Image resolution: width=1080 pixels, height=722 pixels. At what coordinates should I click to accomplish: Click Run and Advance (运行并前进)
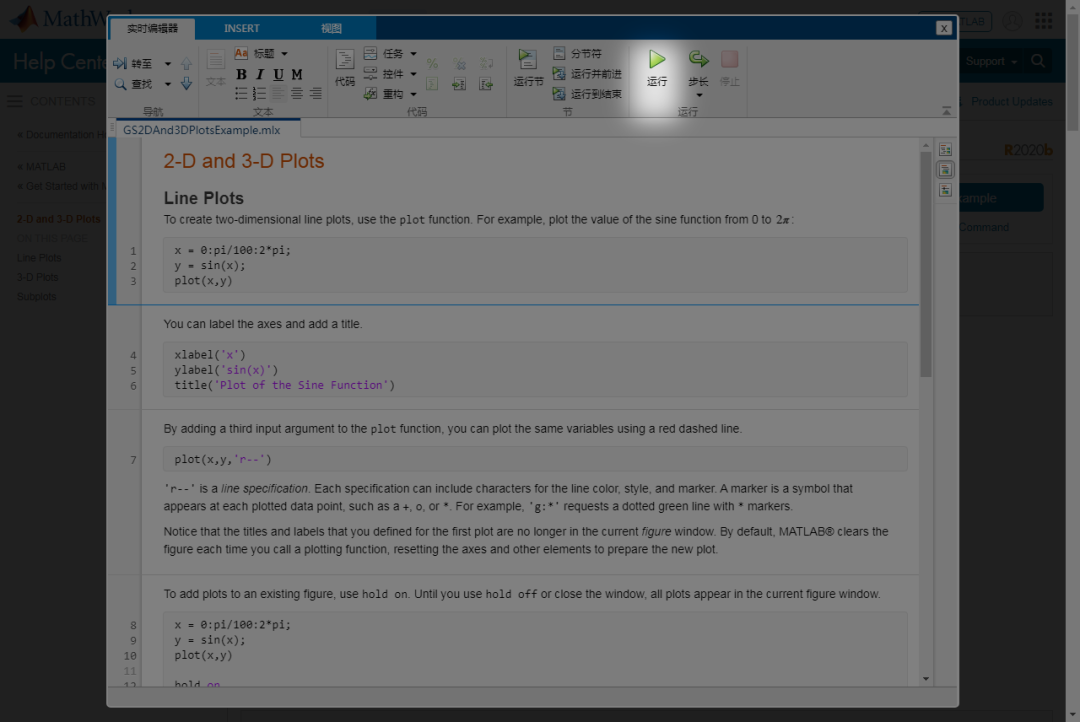588,73
